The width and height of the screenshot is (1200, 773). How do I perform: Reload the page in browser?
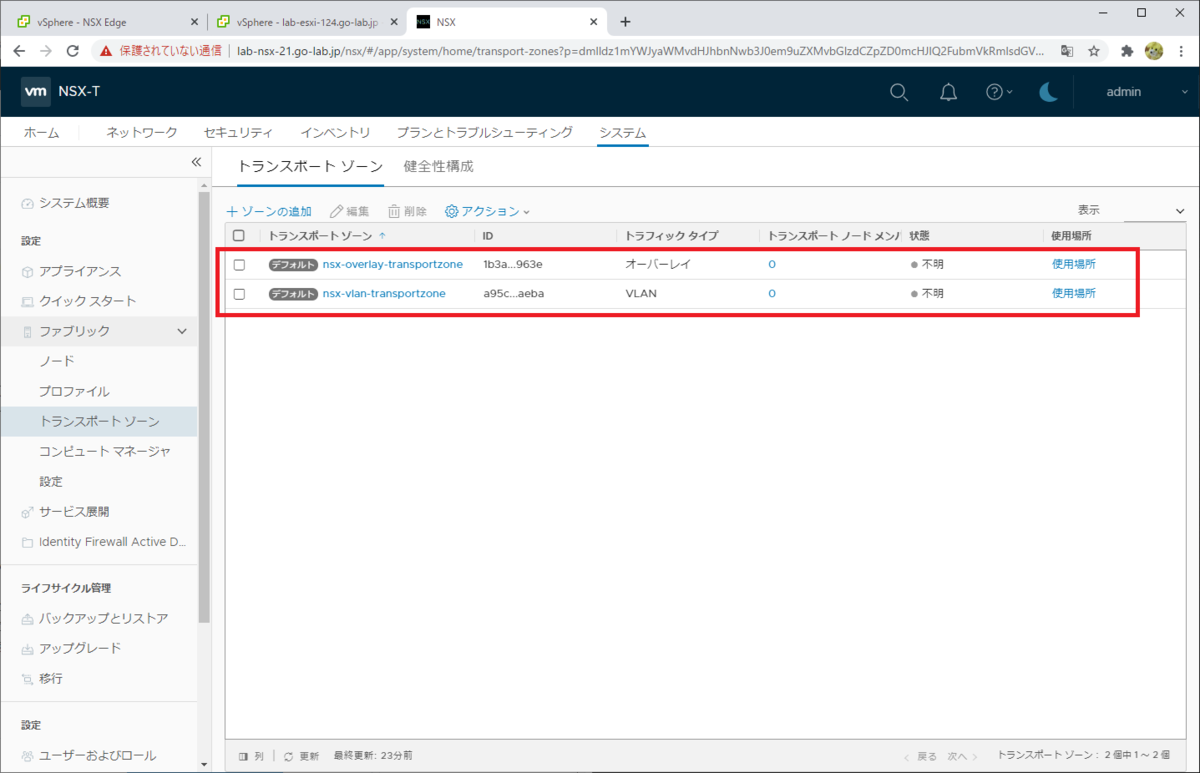coord(73,50)
